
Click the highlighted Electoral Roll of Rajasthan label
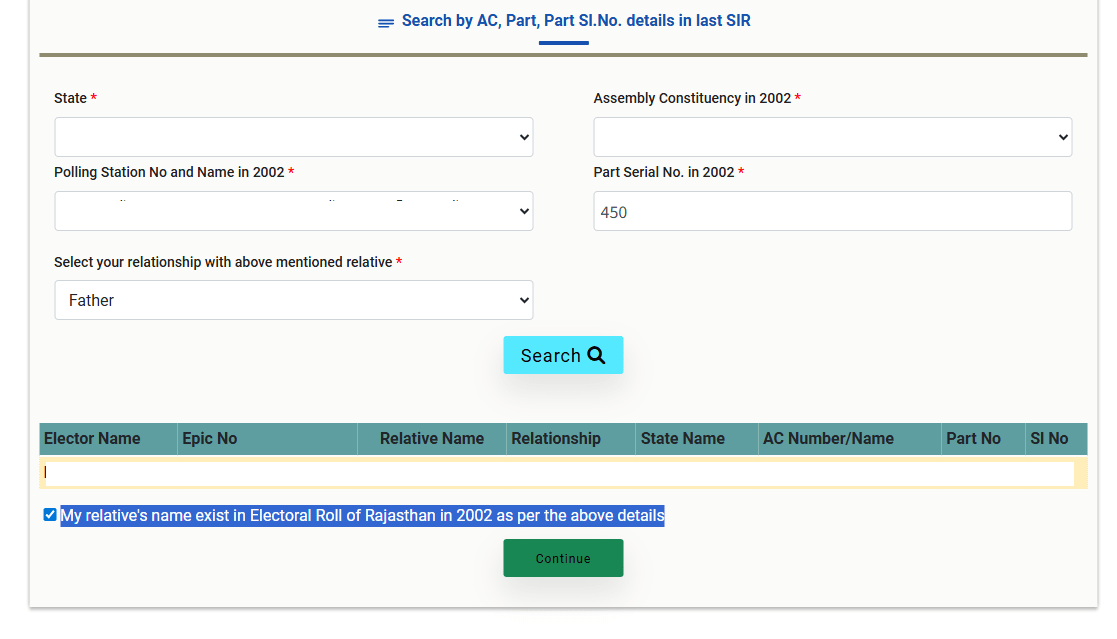[x=362, y=516]
